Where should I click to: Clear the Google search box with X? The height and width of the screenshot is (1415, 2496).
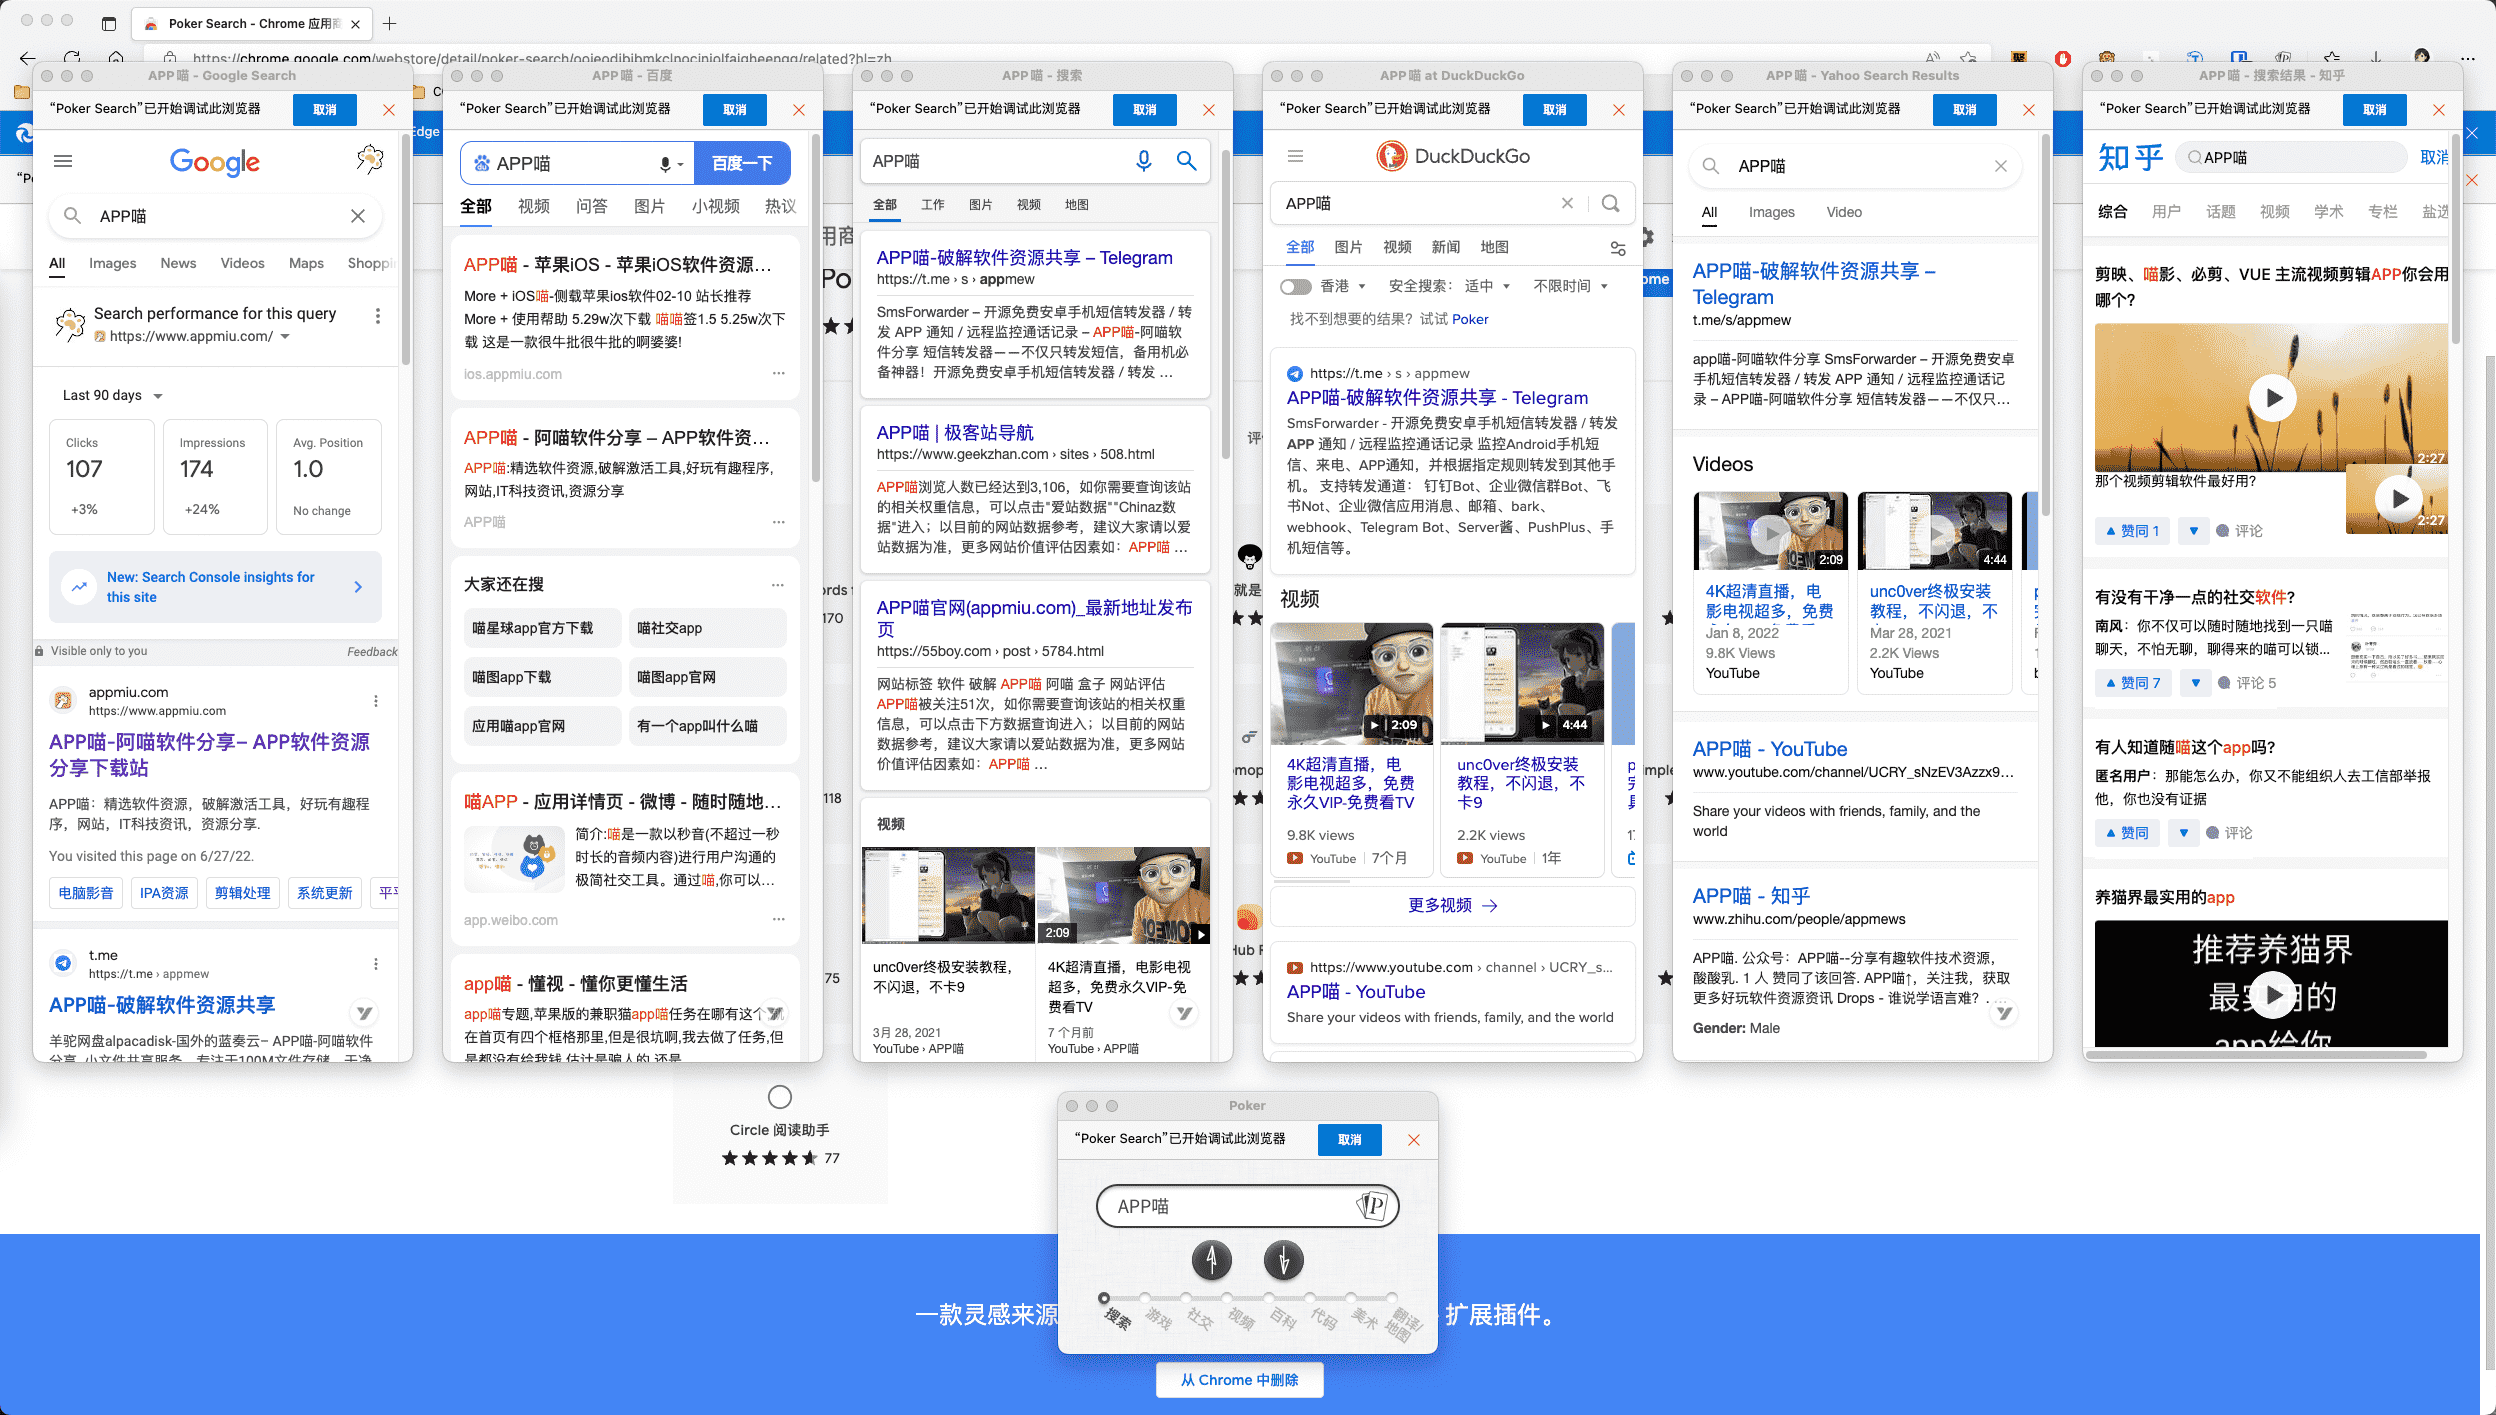[358, 216]
